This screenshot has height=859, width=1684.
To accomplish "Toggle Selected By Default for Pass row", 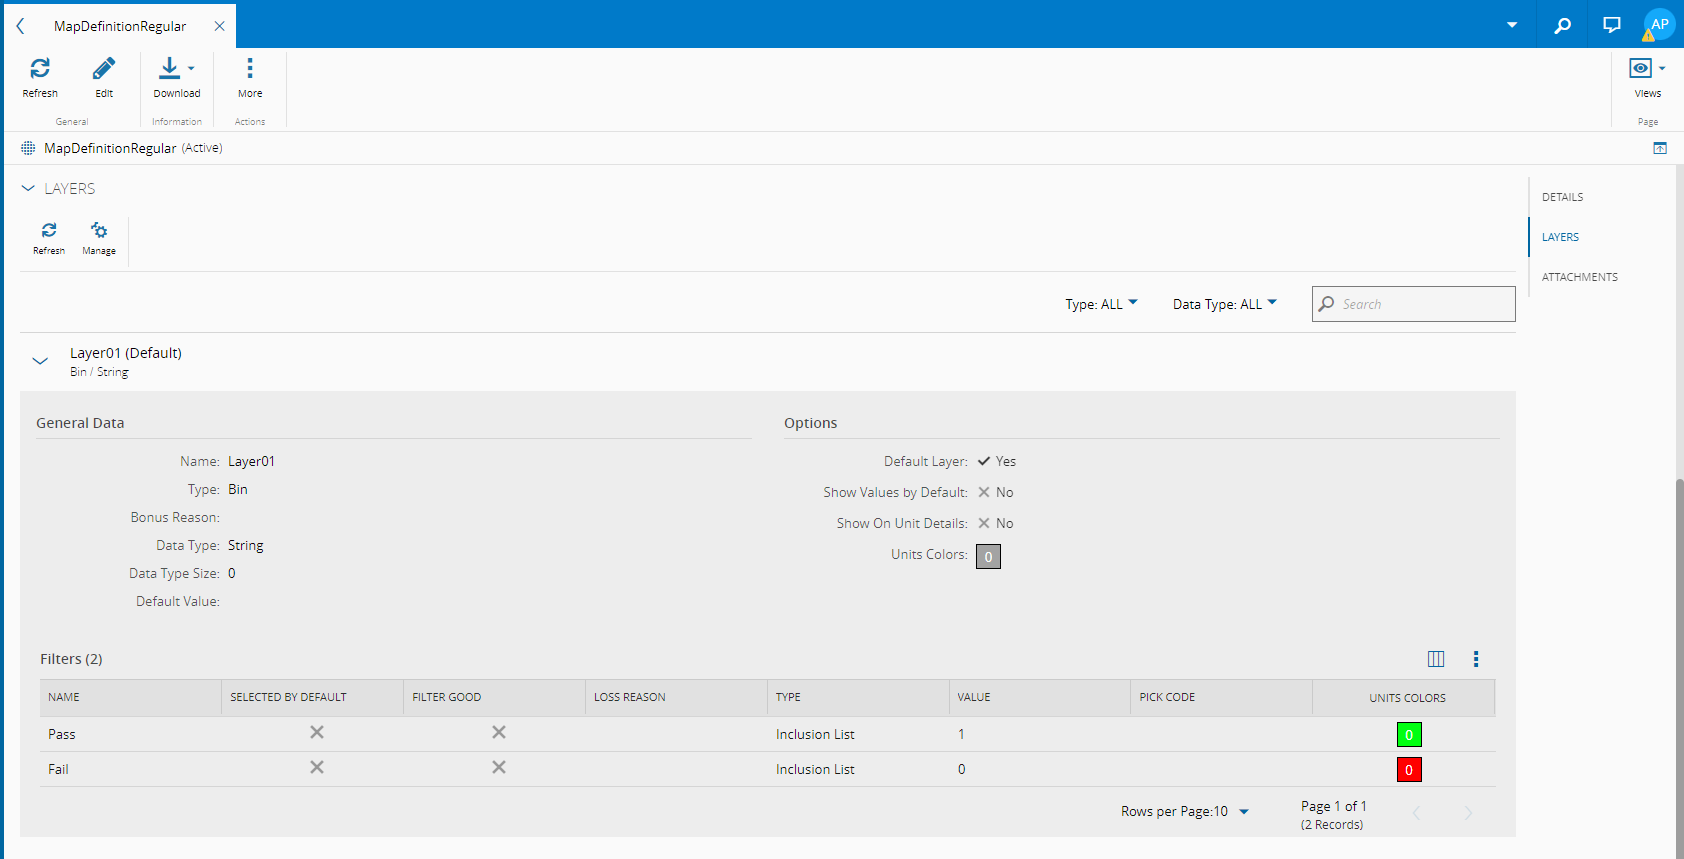I will point(317,733).
